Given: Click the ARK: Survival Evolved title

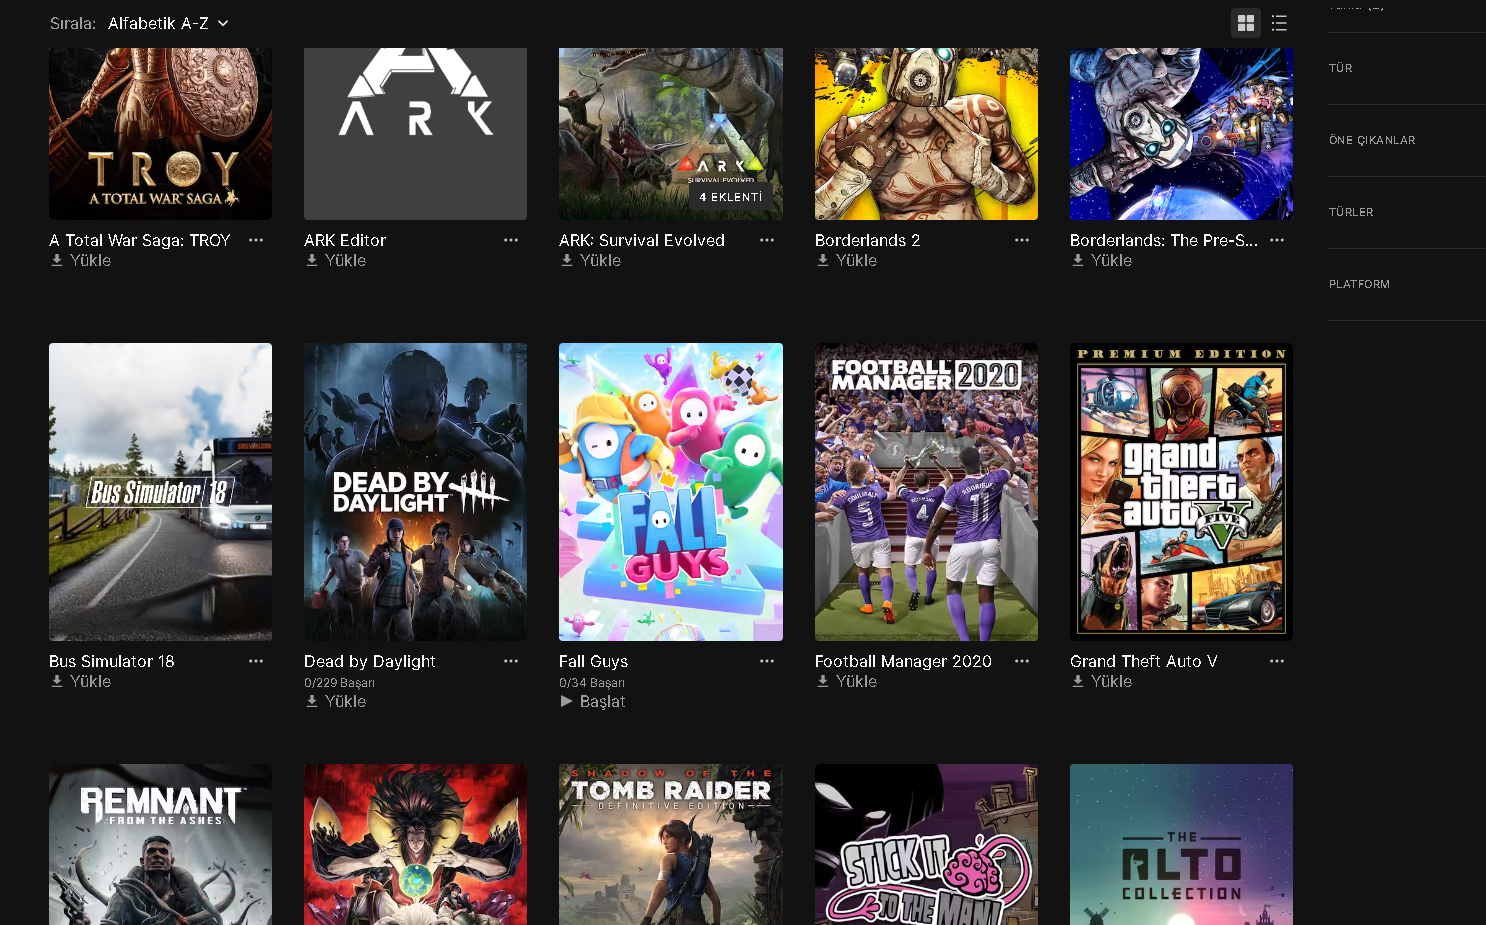Looking at the screenshot, I should click(642, 240).
